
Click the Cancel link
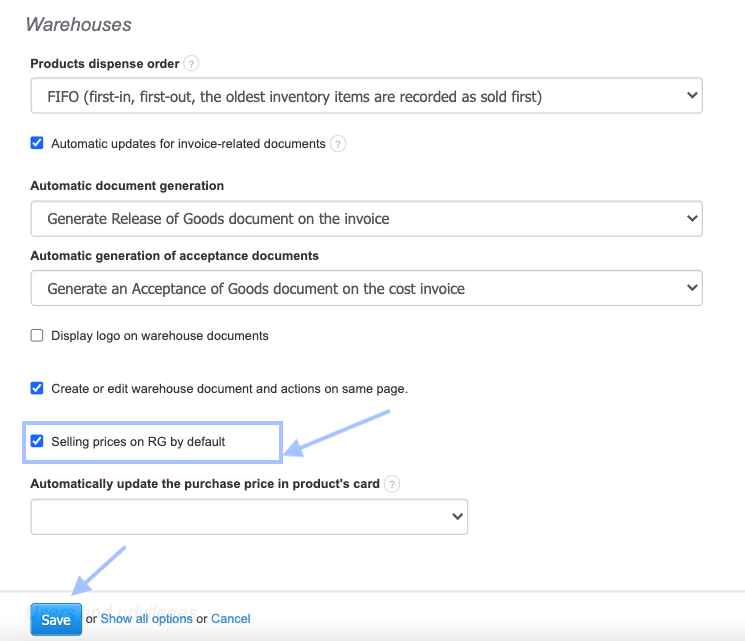click(231, 619)
